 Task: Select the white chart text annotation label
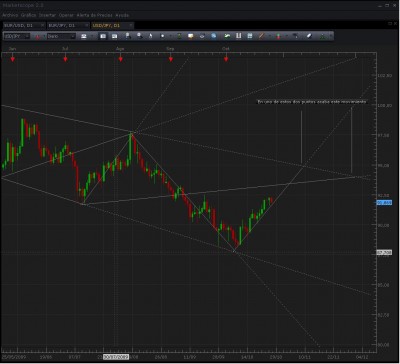[312, 102]
